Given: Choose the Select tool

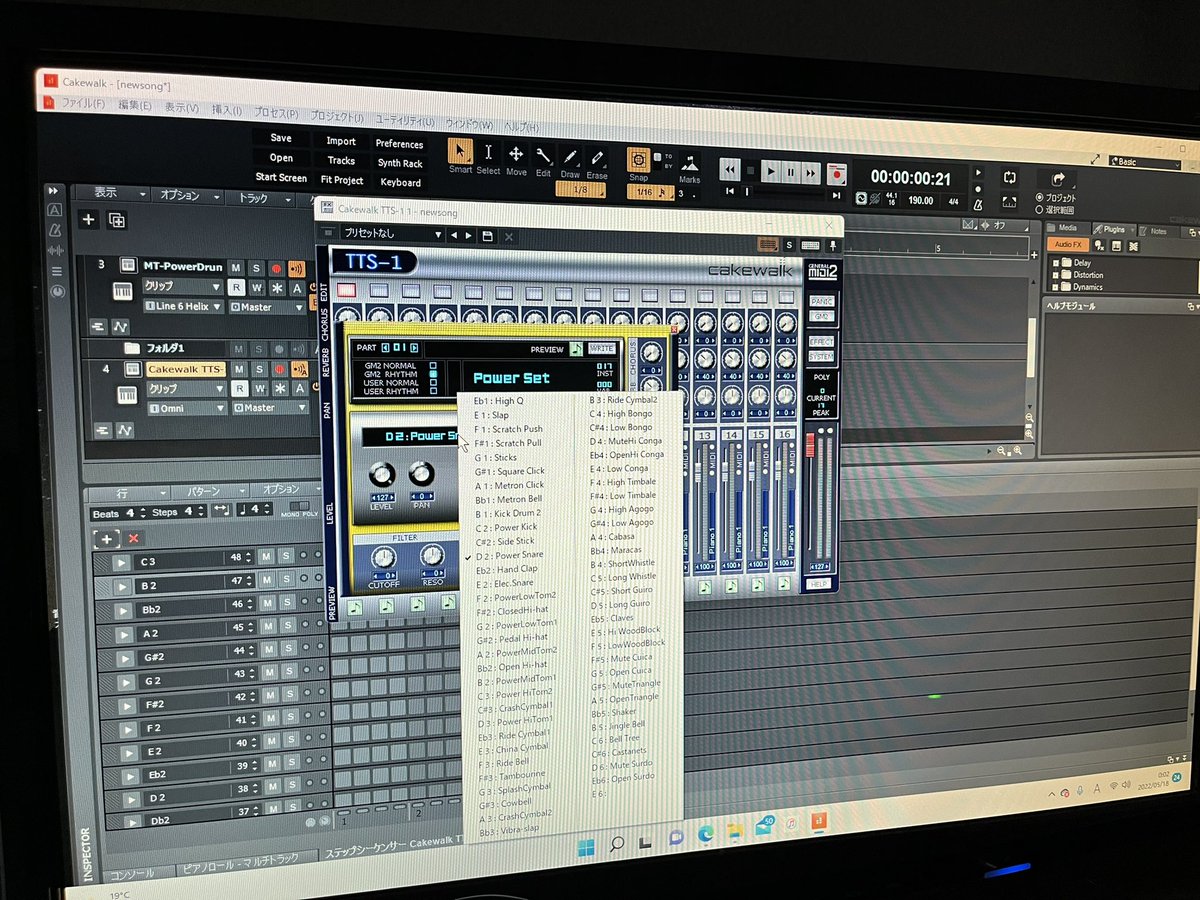Looking at the screenshot, I should coord(488,153).
